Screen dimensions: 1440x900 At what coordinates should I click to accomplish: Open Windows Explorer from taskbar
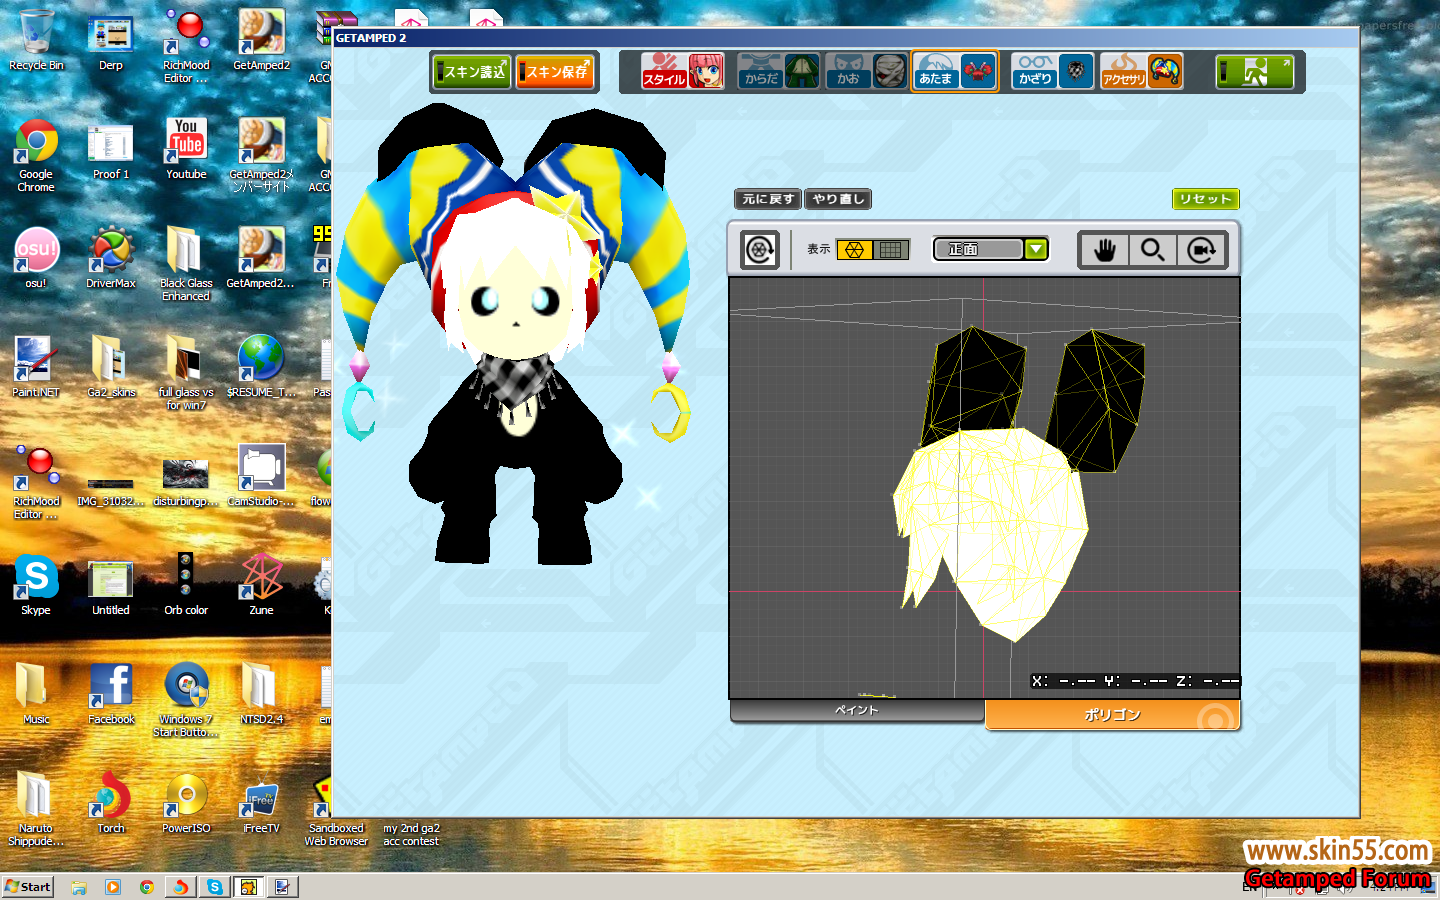[x=79, y=887]
